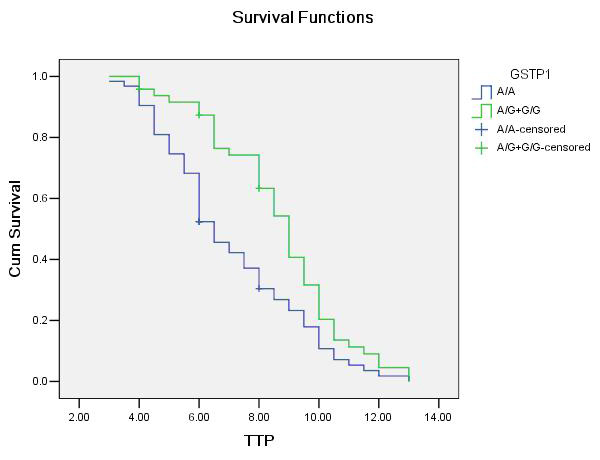The width and height of the screenshot is (600, 460).
Task: Click the blue censored marker at TTP 6.00
Action: 199,221
